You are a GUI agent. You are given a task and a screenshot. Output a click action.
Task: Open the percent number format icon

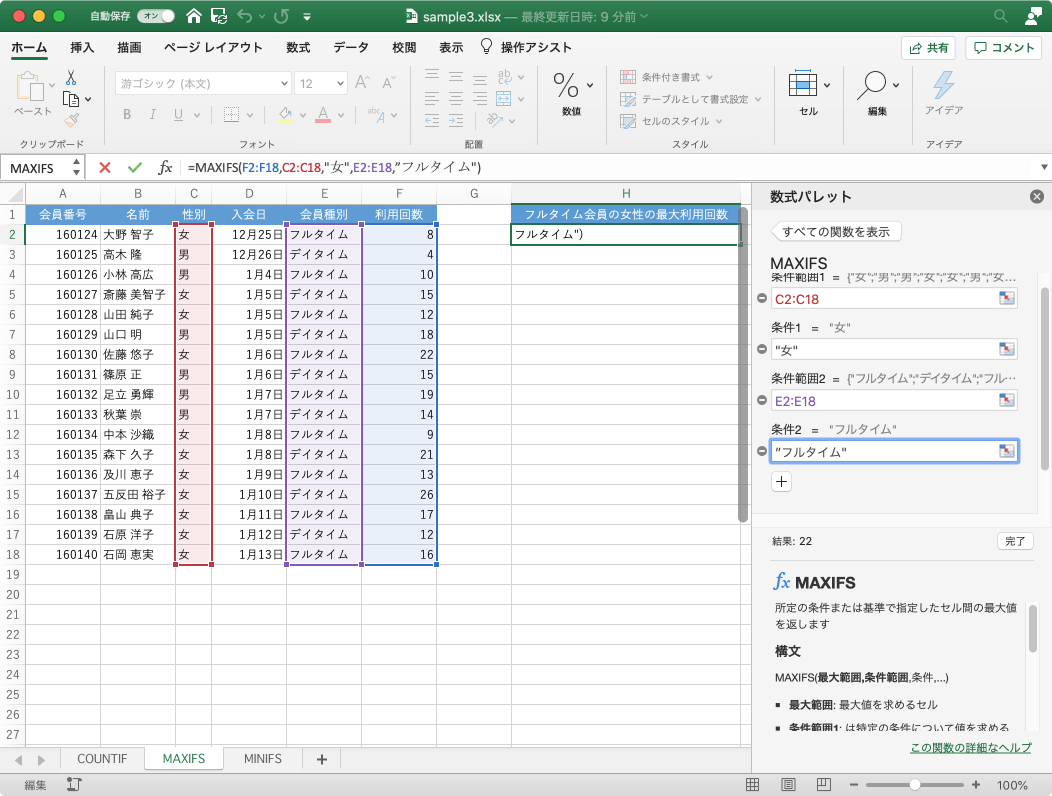(x=566, y=86)
